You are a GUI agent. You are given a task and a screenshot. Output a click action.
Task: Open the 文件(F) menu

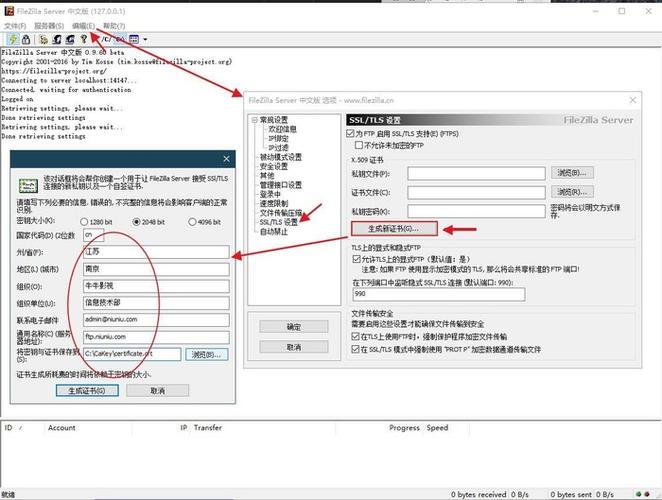(x=15, y=26)
